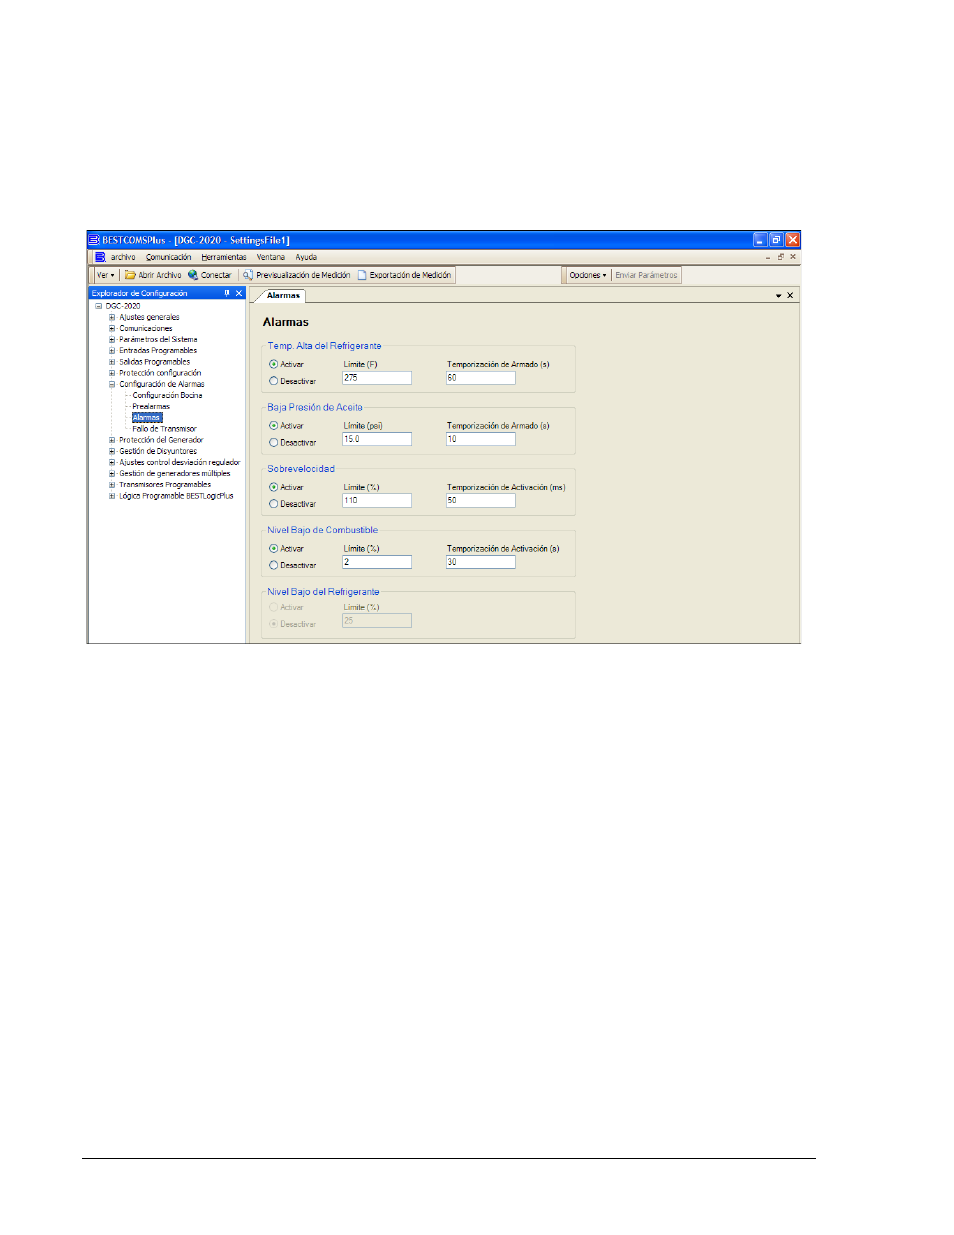Viewport: 954px width, 1235px height.
Task: Restore the inner document window
Action: click(781, 257)
